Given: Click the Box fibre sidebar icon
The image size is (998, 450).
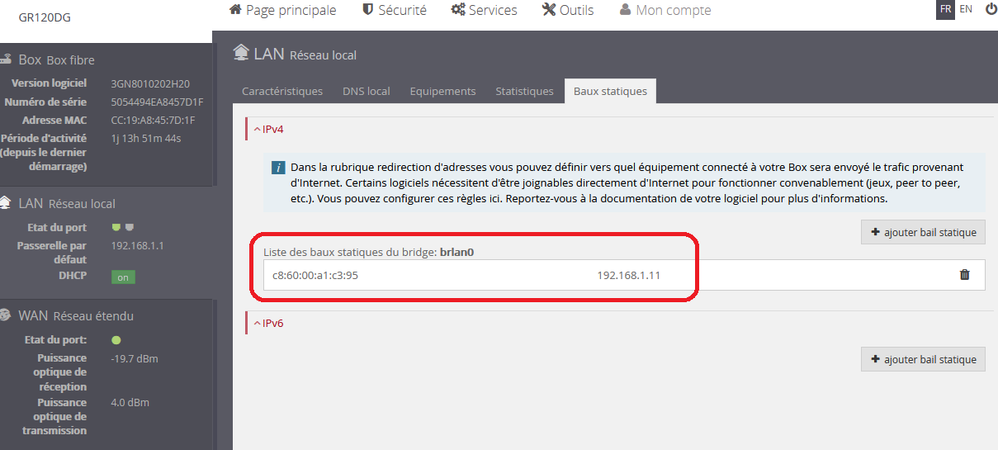Looking at the screenshot, I should point(6,59).
